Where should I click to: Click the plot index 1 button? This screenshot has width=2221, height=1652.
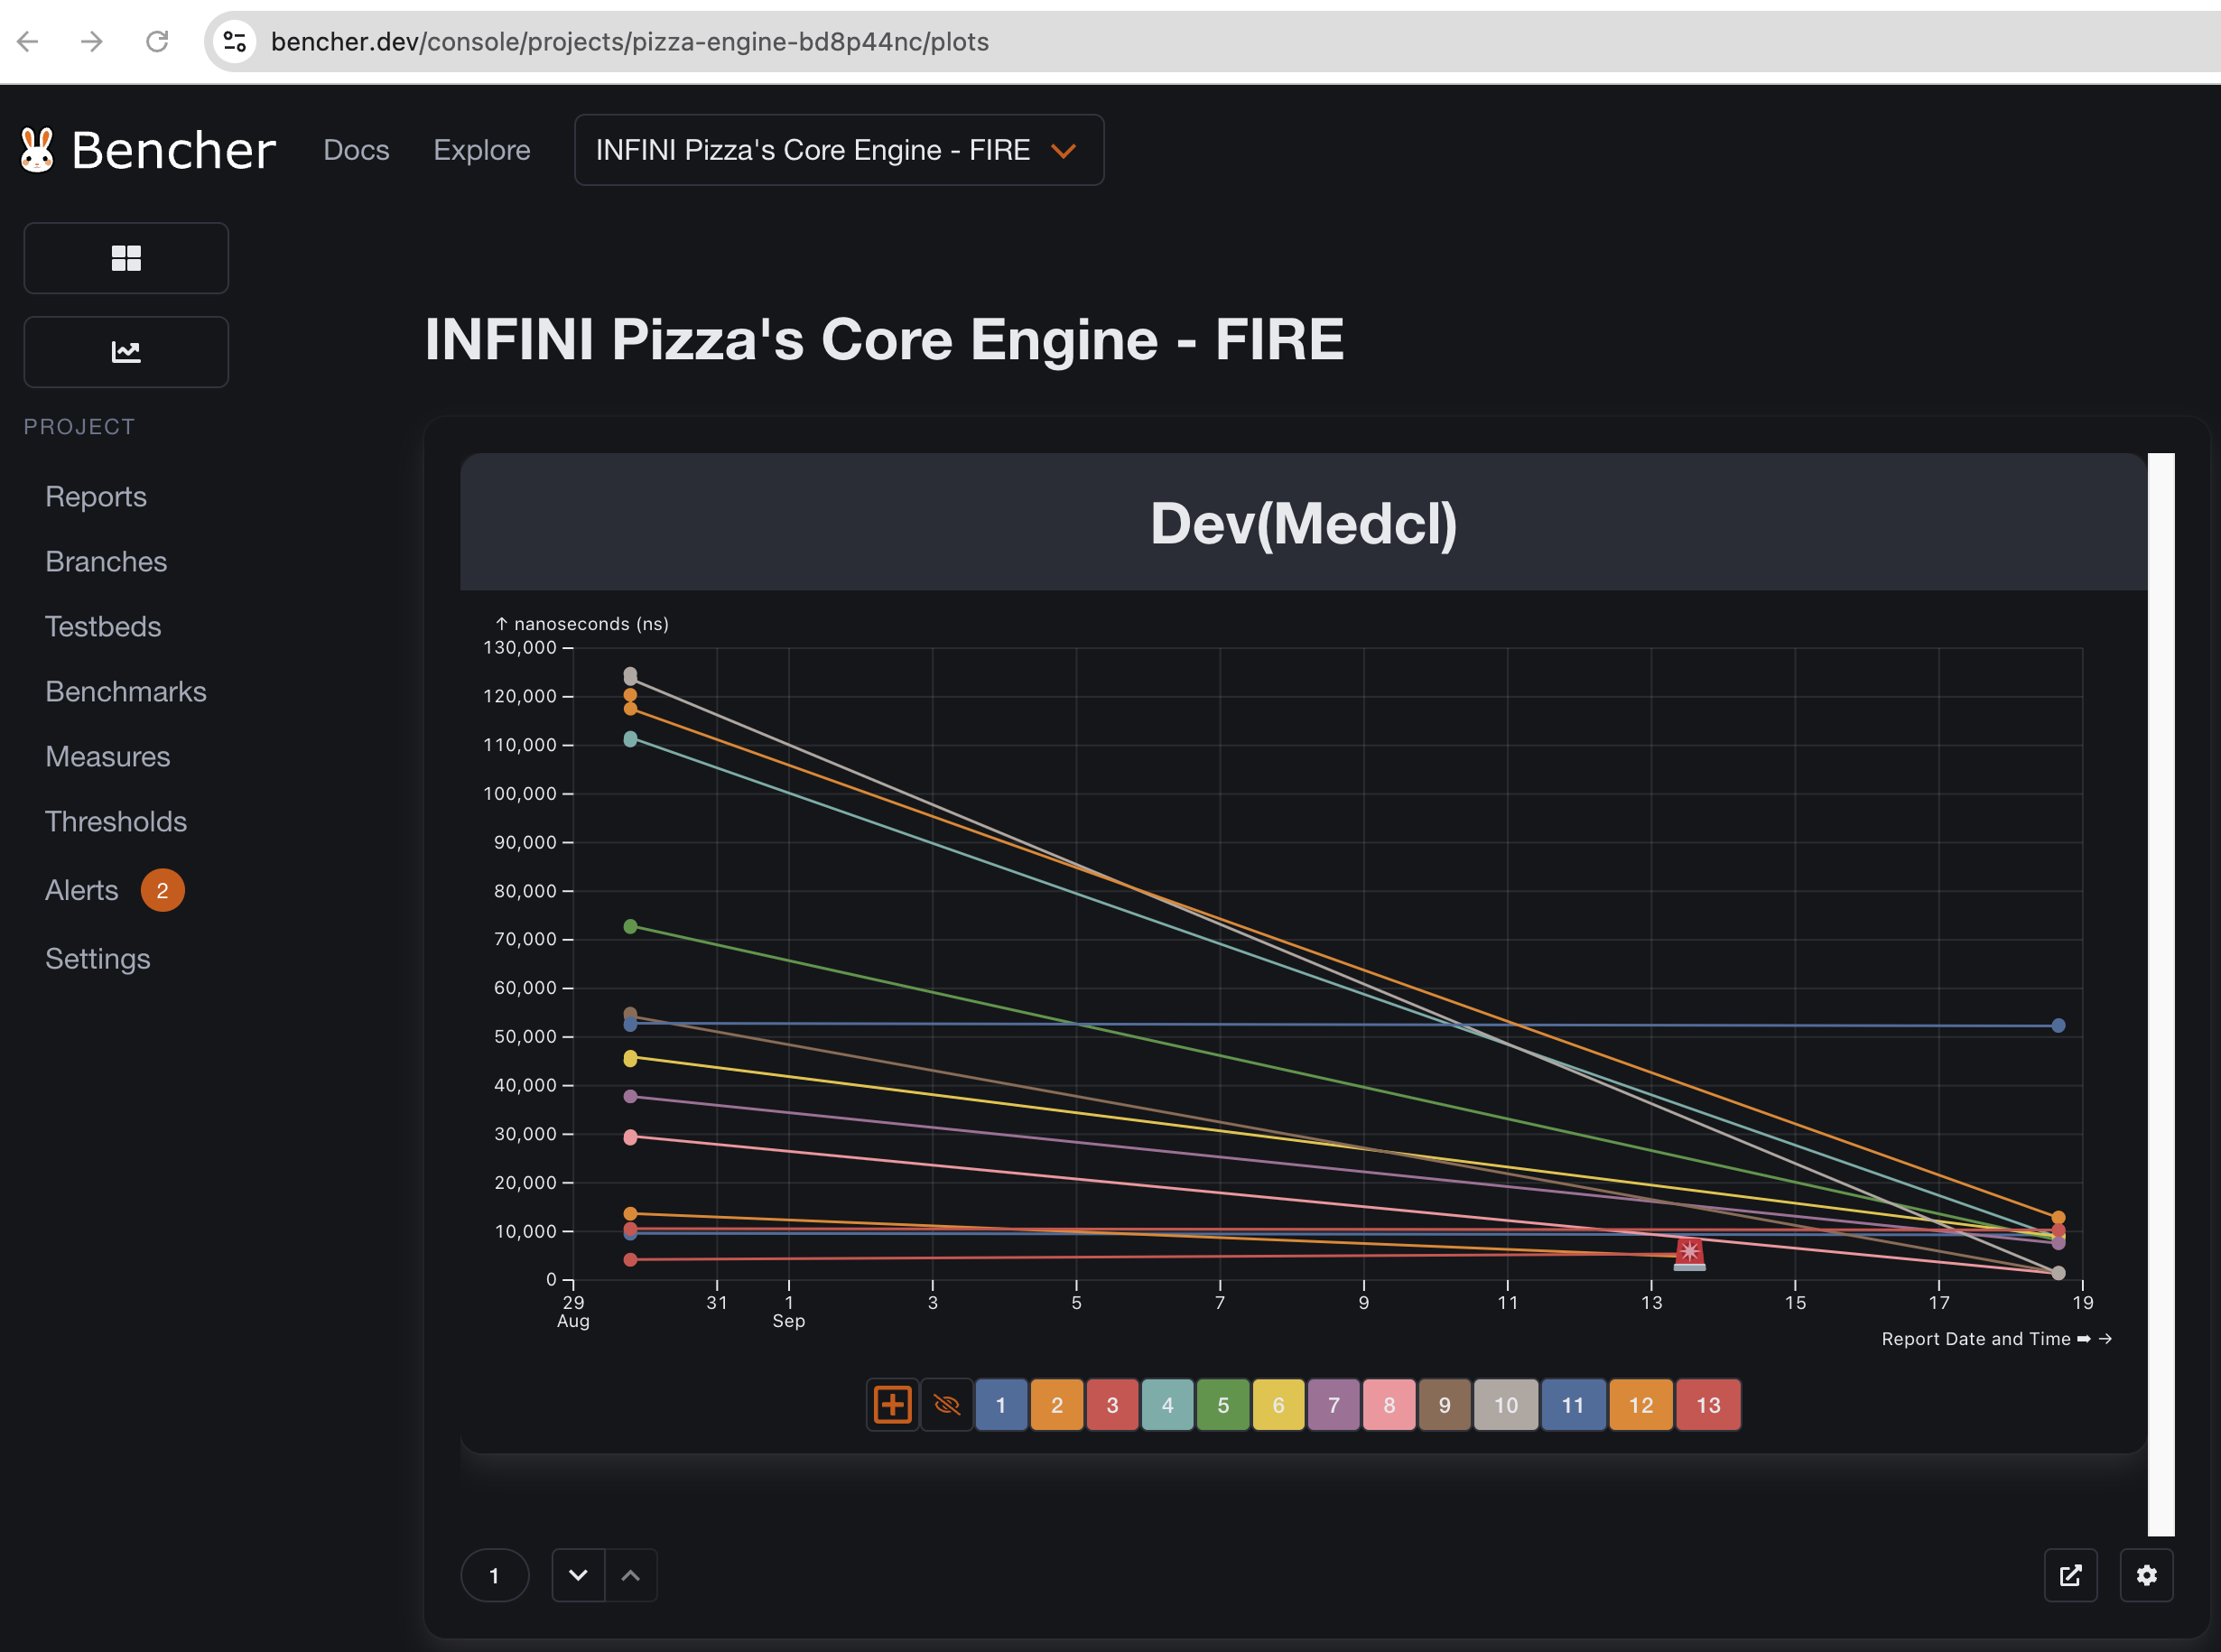point(494,1576)
